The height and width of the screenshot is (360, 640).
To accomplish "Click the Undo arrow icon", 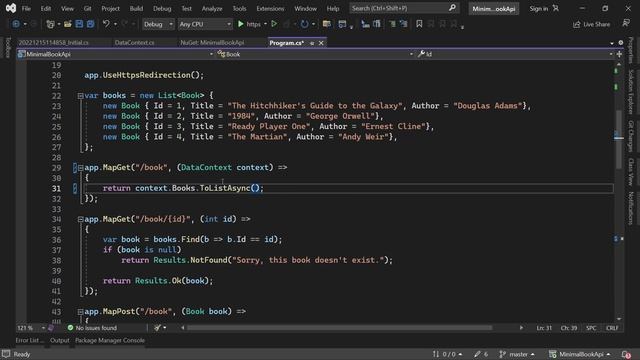I will [x=106, y=24].
